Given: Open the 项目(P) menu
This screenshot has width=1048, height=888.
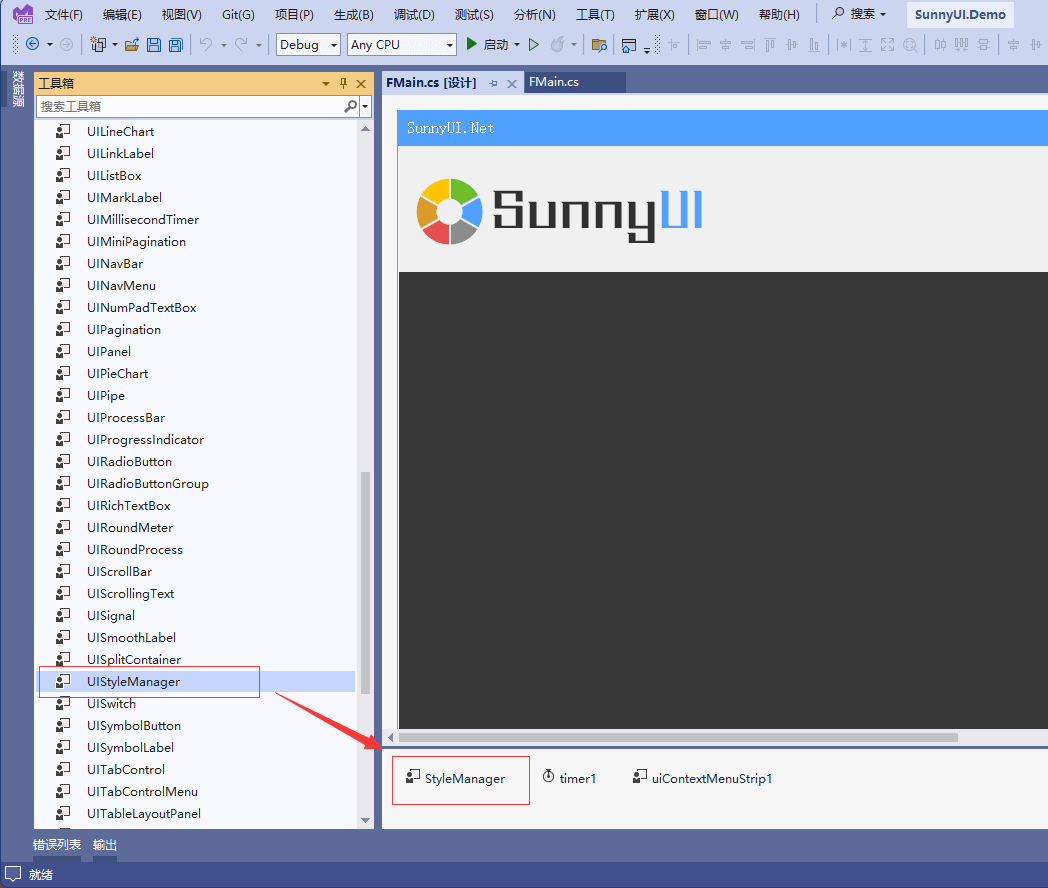Looking at the screenshot, I should click(294, 14).
